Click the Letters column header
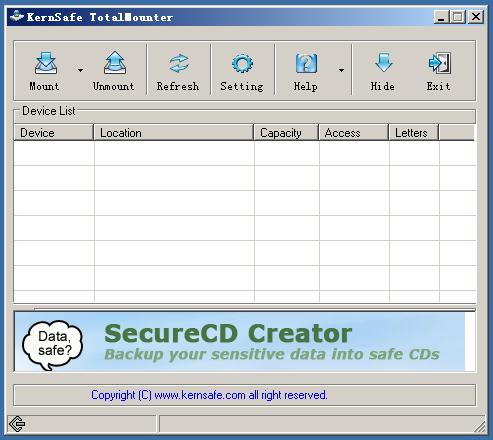 pos(414,133)
